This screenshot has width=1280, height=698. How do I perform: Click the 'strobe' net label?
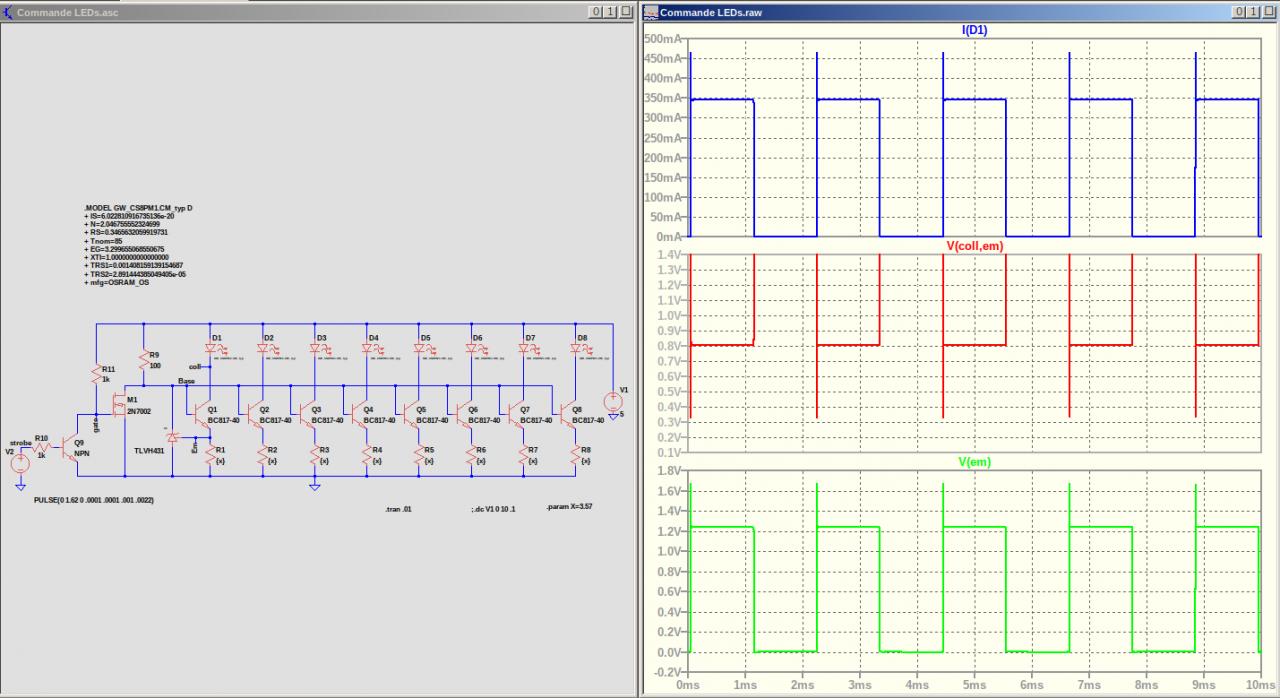pos(21,441)
